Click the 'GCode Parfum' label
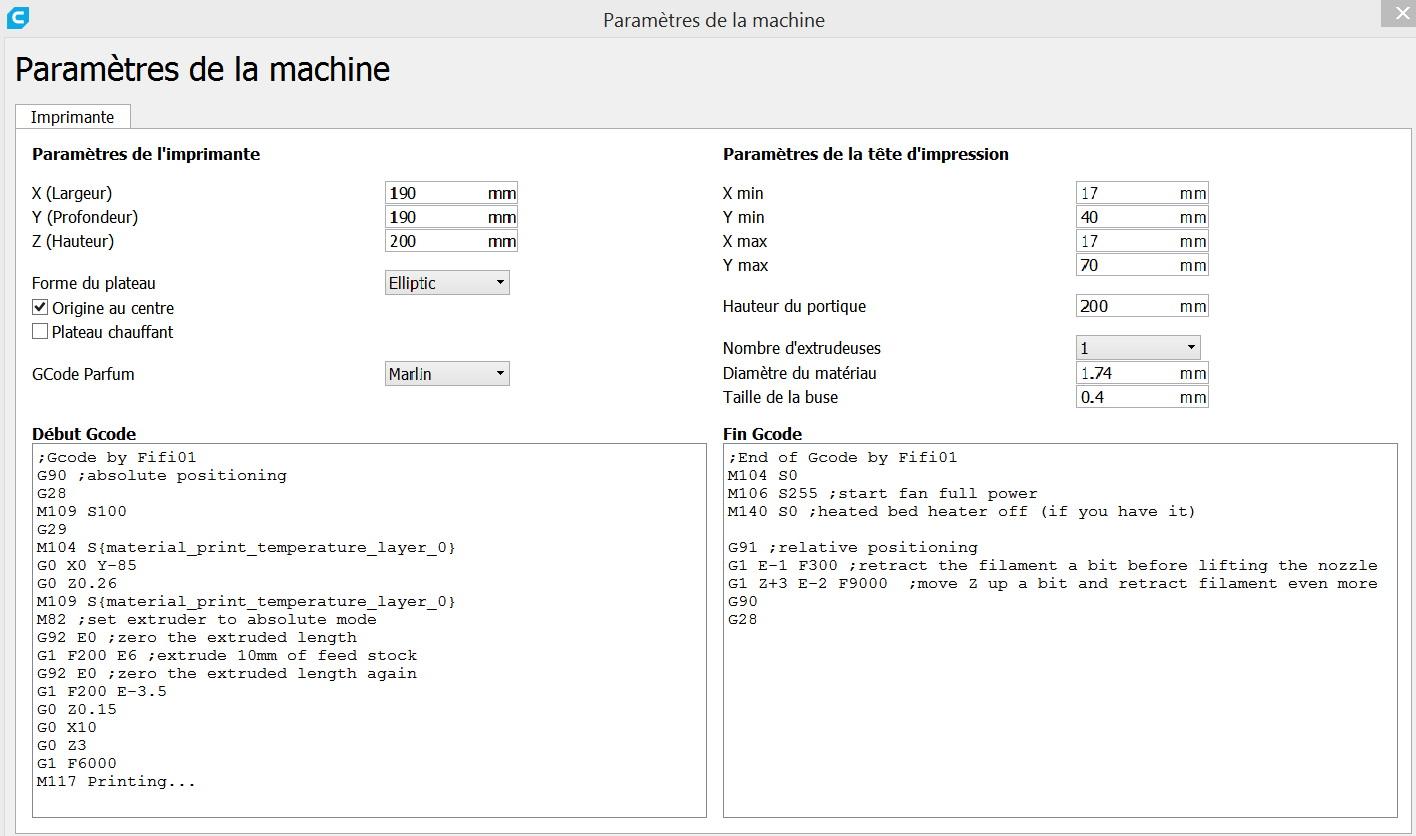The image size is (1416, 836). (83, 374)
